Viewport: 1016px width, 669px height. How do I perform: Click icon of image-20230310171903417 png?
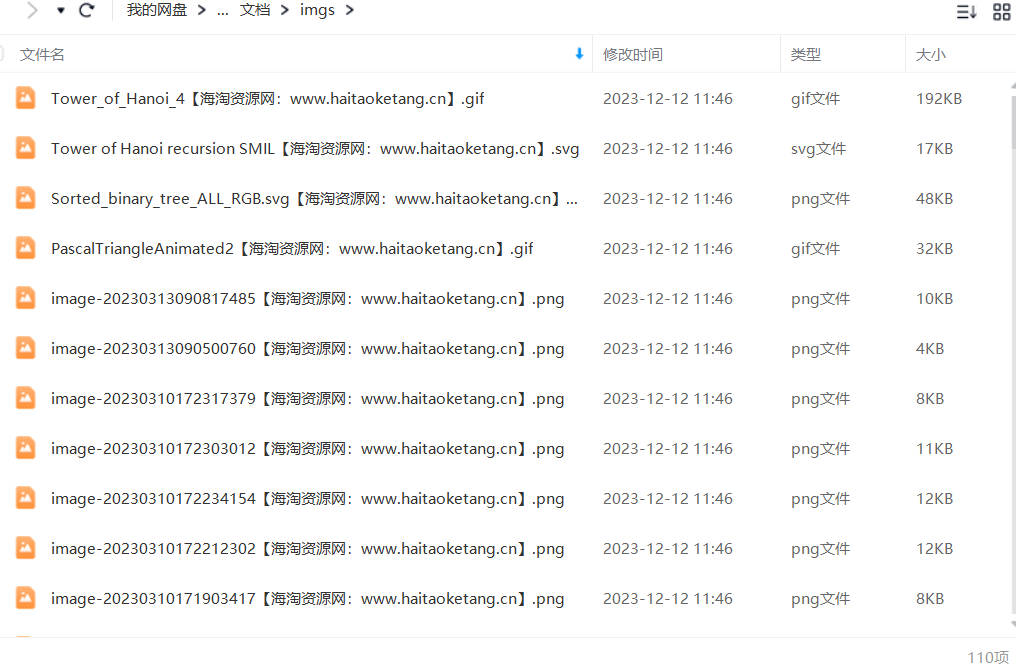25,597
